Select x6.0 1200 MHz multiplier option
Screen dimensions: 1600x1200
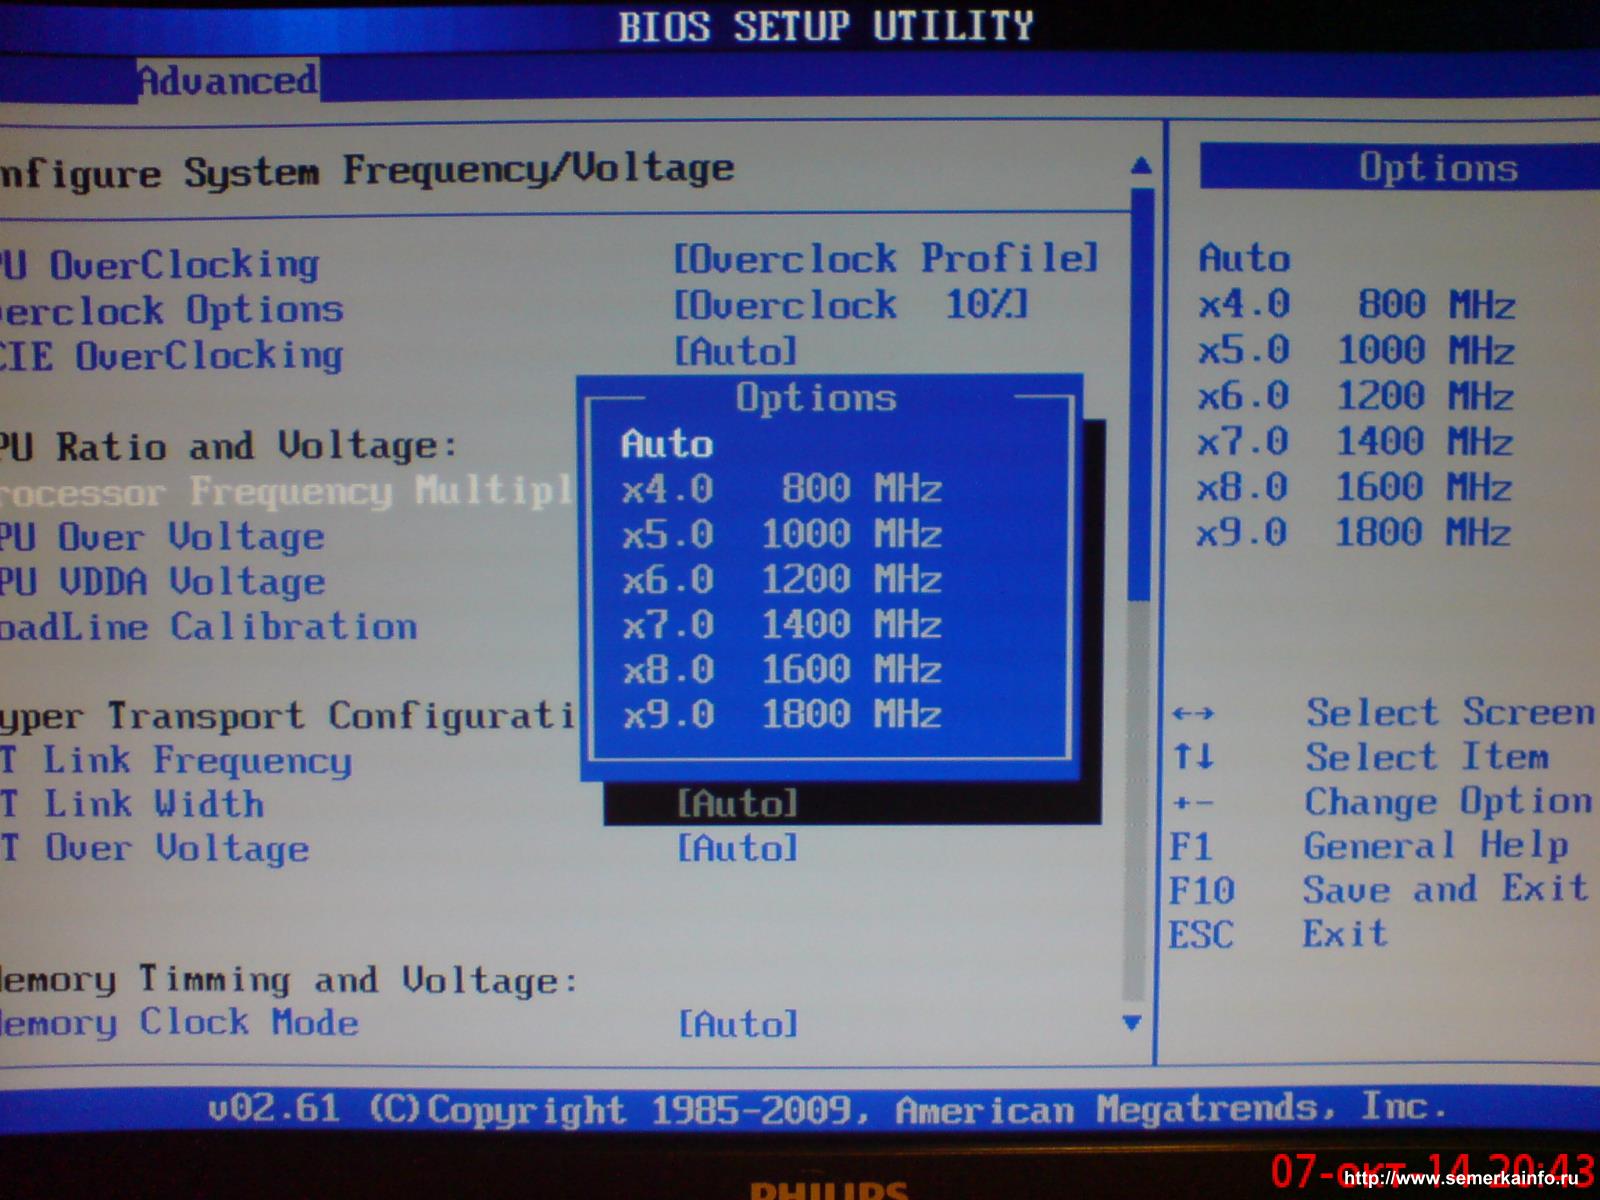(x=781, y=579)
